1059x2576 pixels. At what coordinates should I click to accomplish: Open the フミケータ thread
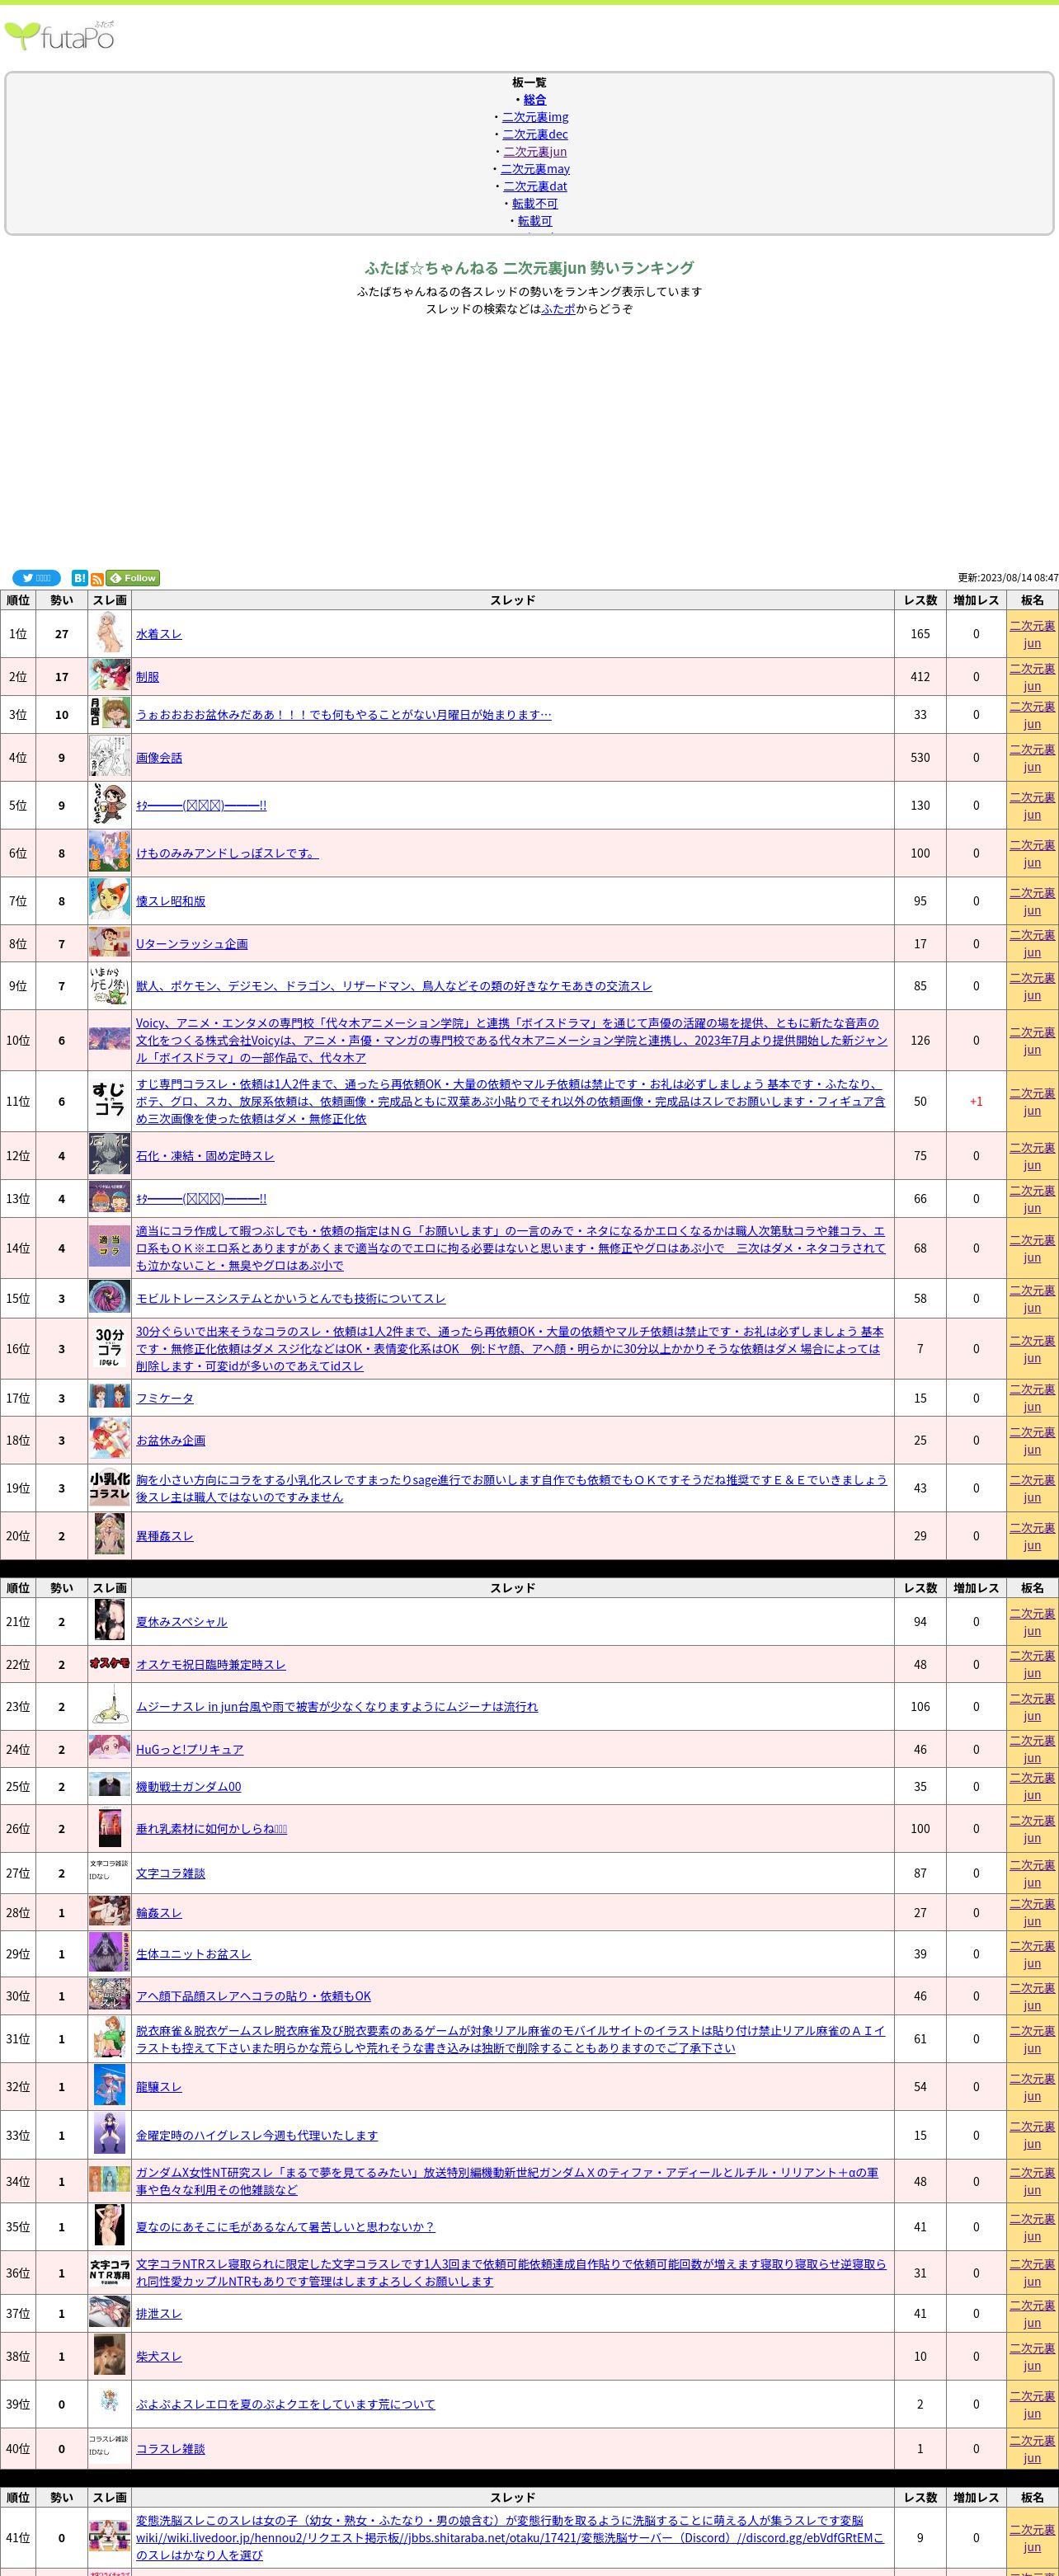coord(165,1398)
